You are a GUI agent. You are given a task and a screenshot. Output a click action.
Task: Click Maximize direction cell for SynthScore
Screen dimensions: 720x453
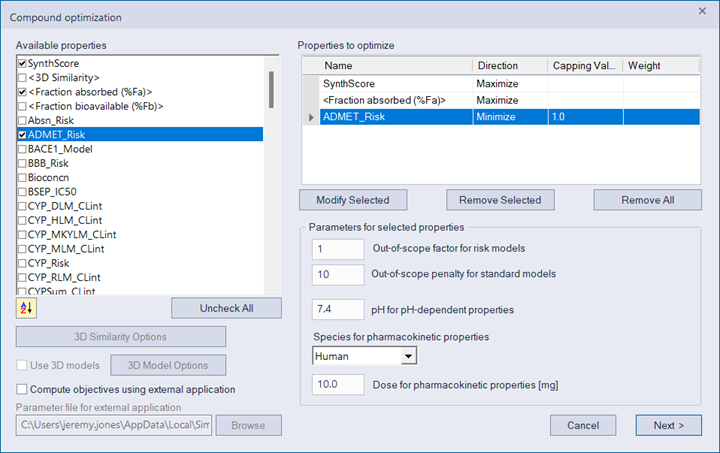click(510, 84)
